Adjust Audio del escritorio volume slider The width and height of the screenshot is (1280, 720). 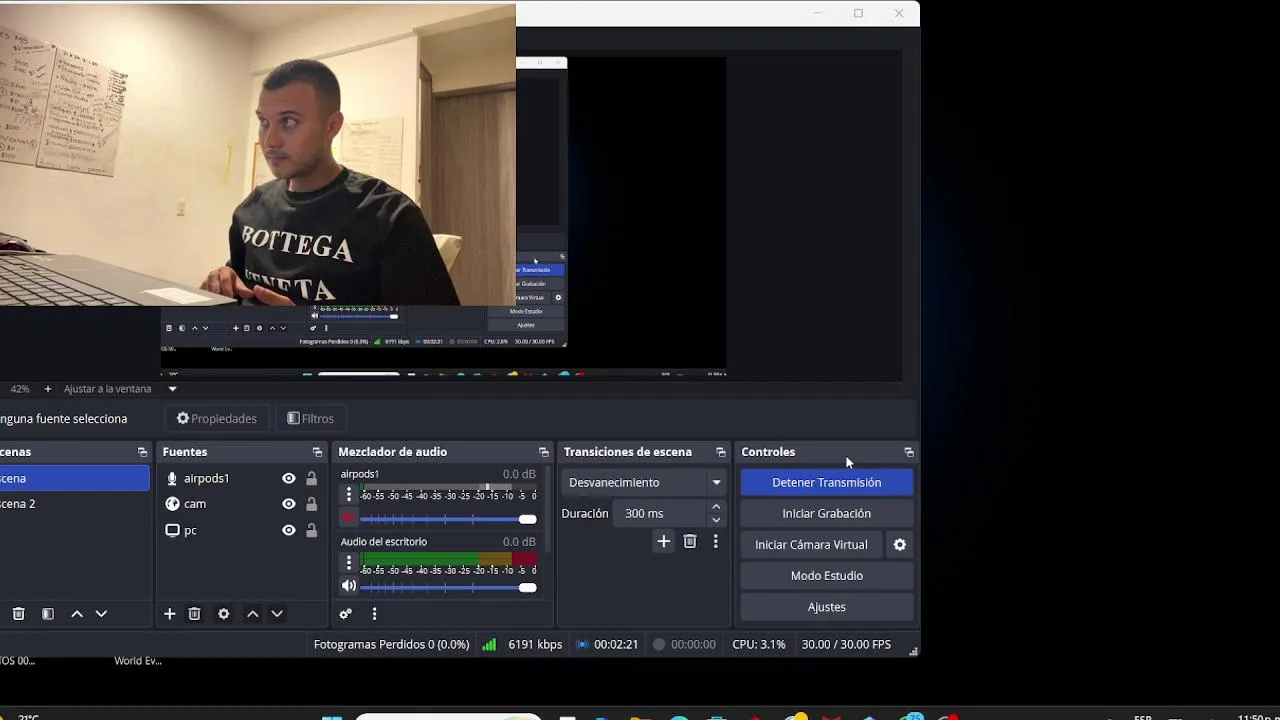(x=448, y=587)
